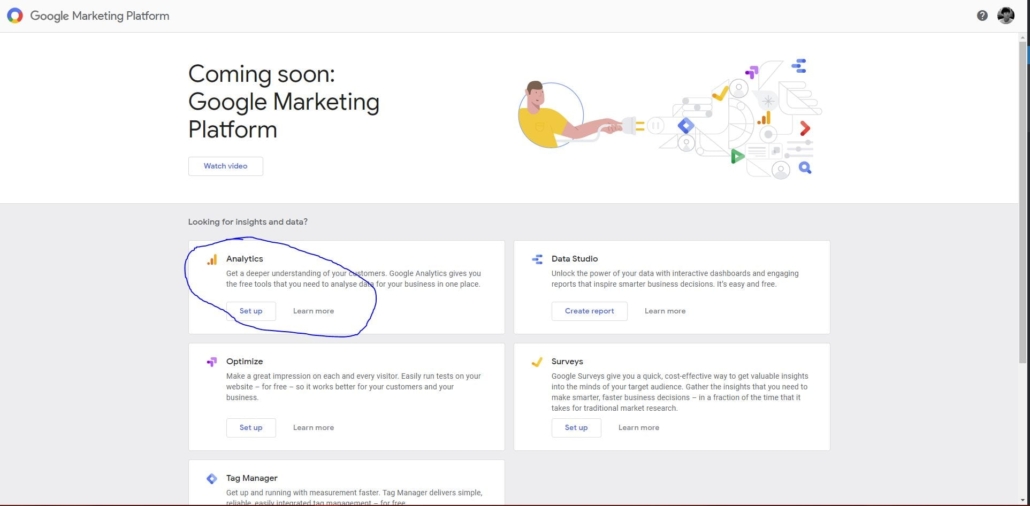The width and height of the screenshot is (1030, 506).
Task: Click the Google Marketing Platform logo icon
Action: (x=14, y=16)
